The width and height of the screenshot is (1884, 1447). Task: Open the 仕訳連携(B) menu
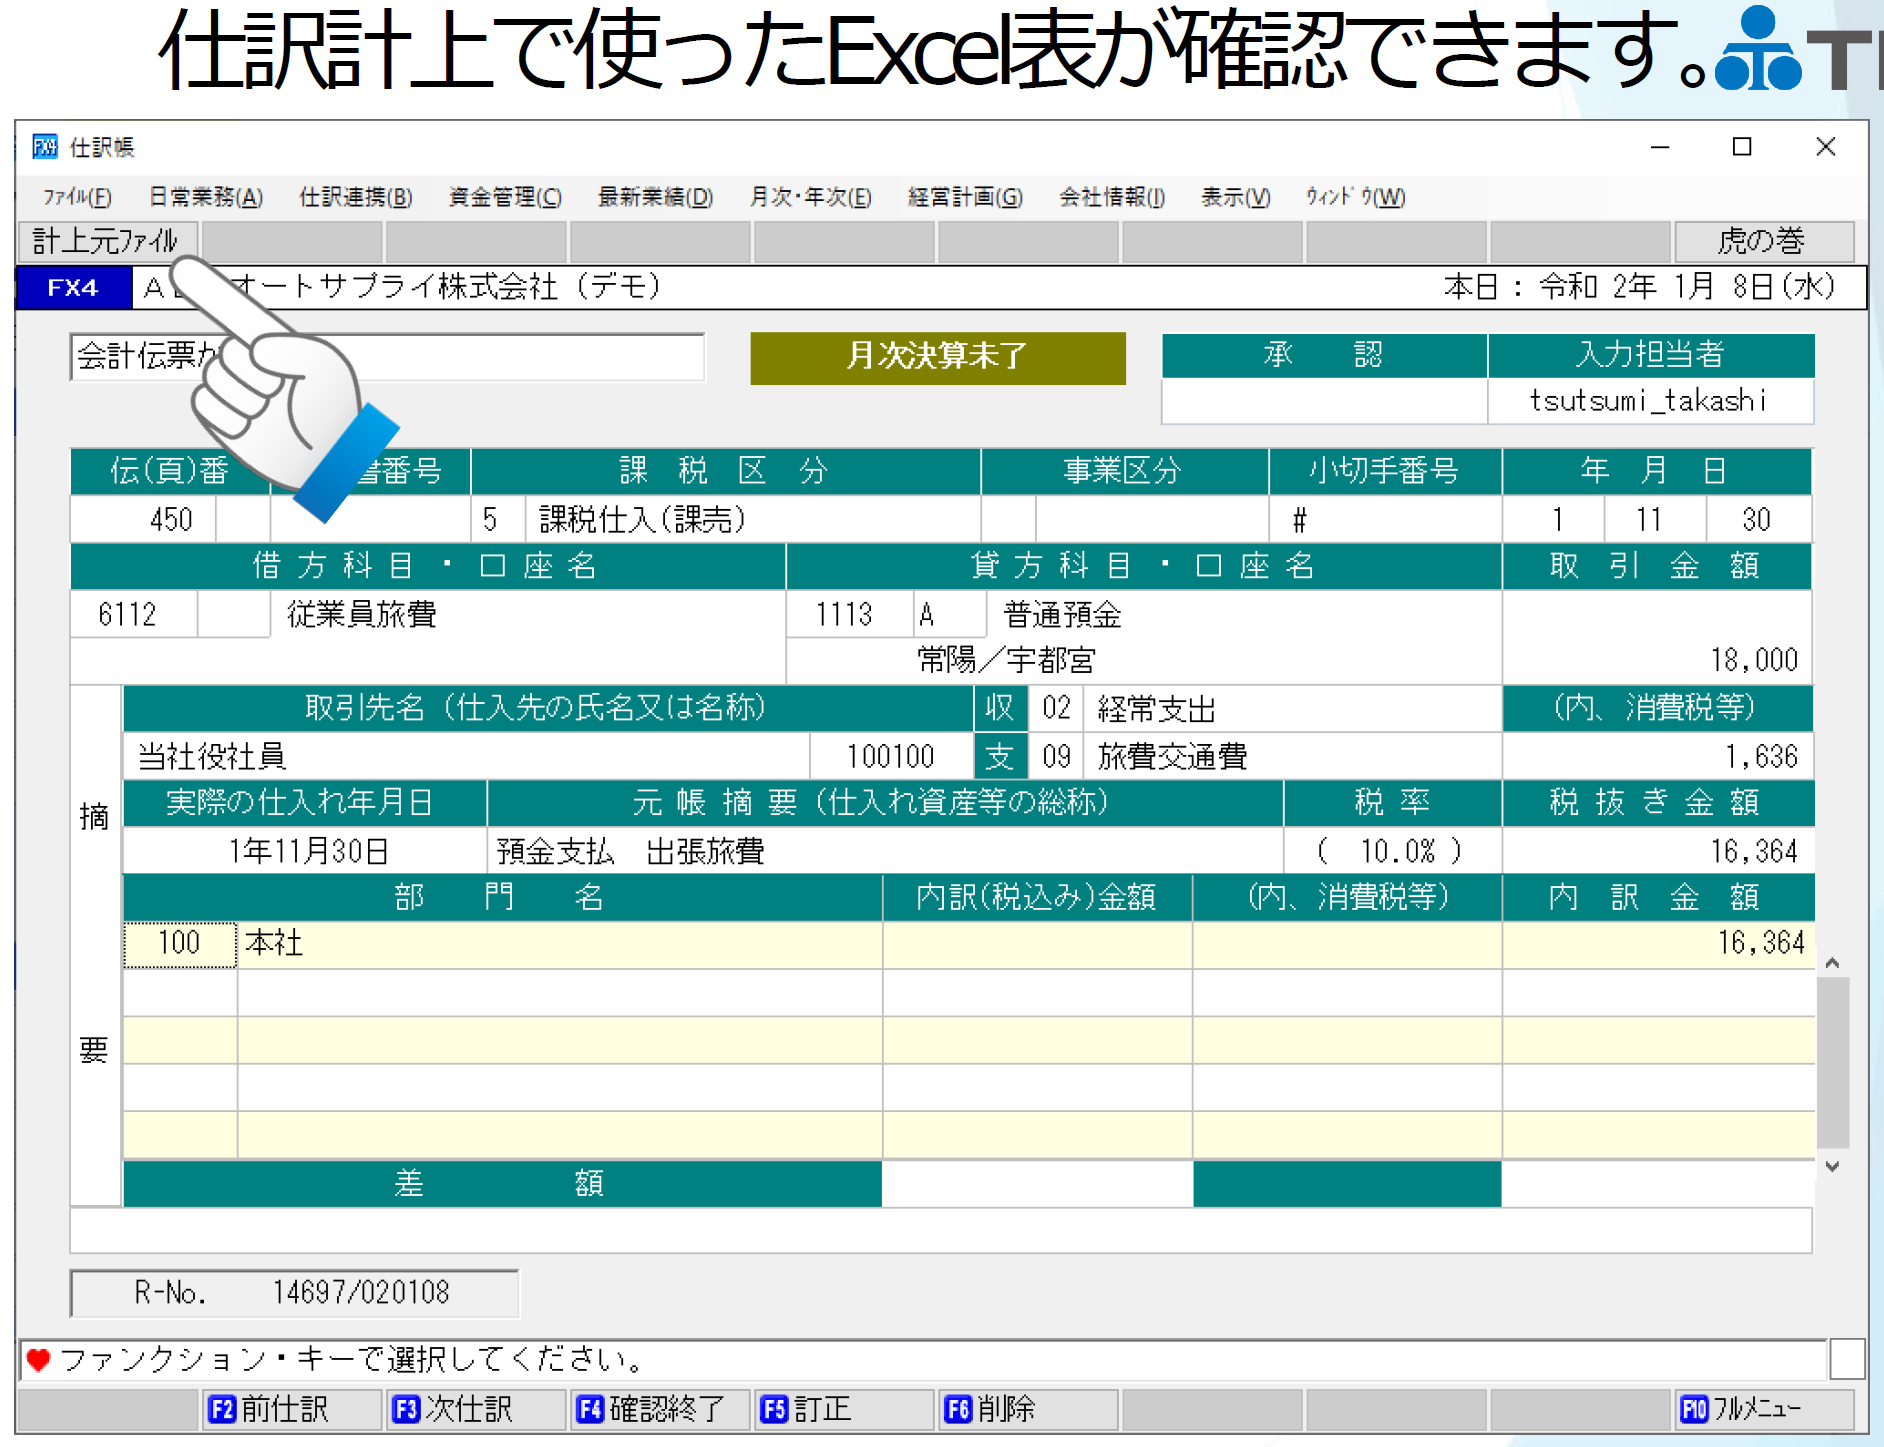[x=354, y=197]
